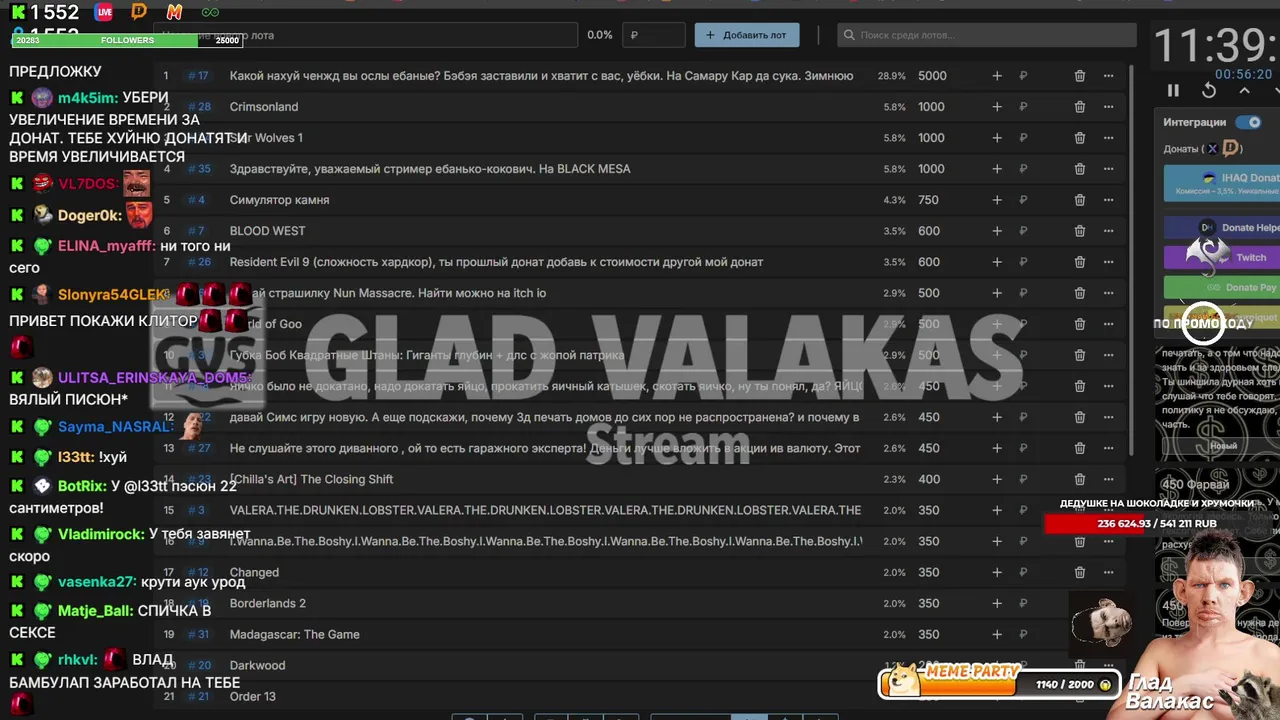Select the Darkwood lot name

click(257, 666)
